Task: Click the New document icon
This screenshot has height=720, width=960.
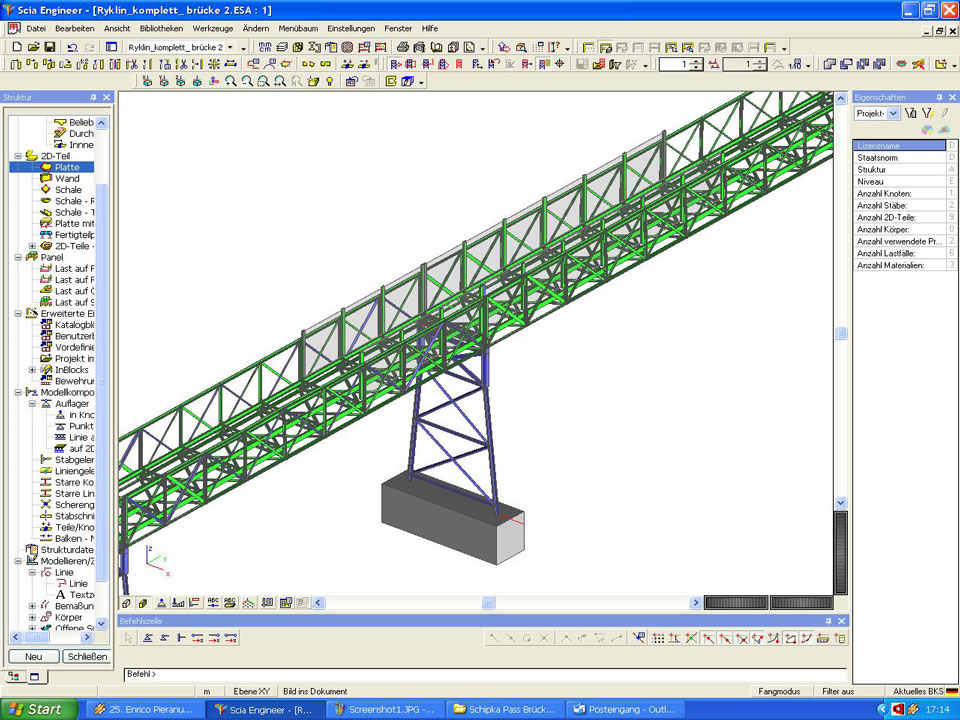Action: [17, 47]
